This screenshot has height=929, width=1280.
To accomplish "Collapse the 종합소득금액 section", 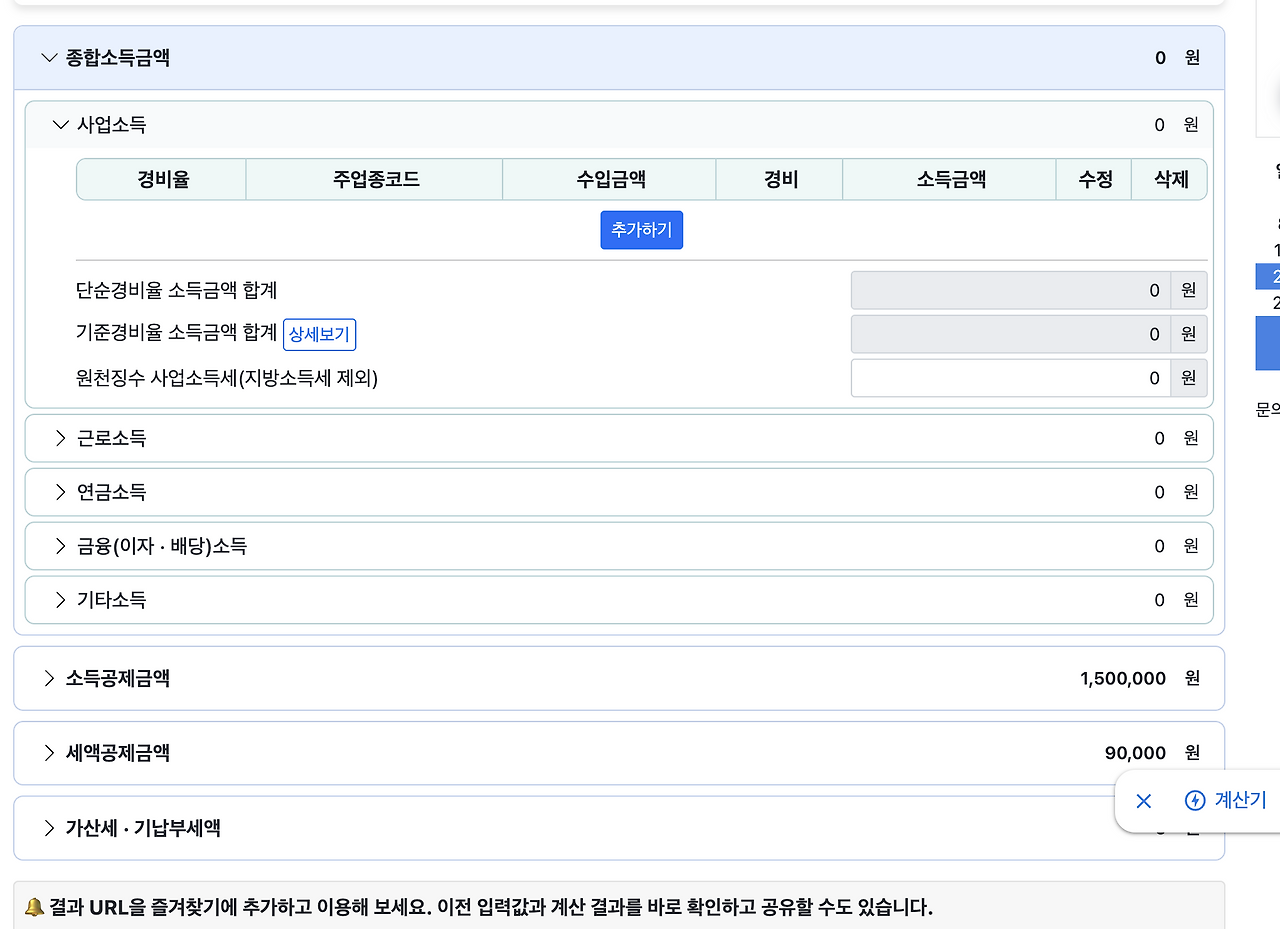I will [x=48, y=58].
